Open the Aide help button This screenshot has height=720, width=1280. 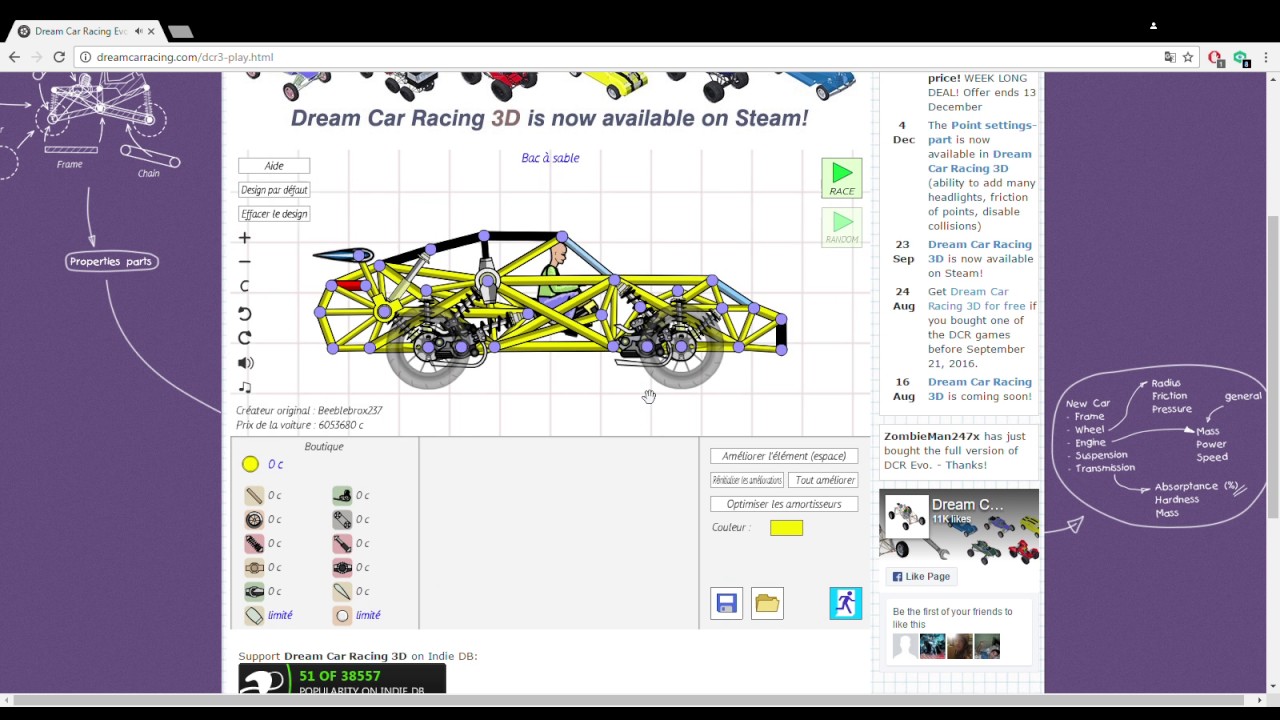[x=274, y=166]
